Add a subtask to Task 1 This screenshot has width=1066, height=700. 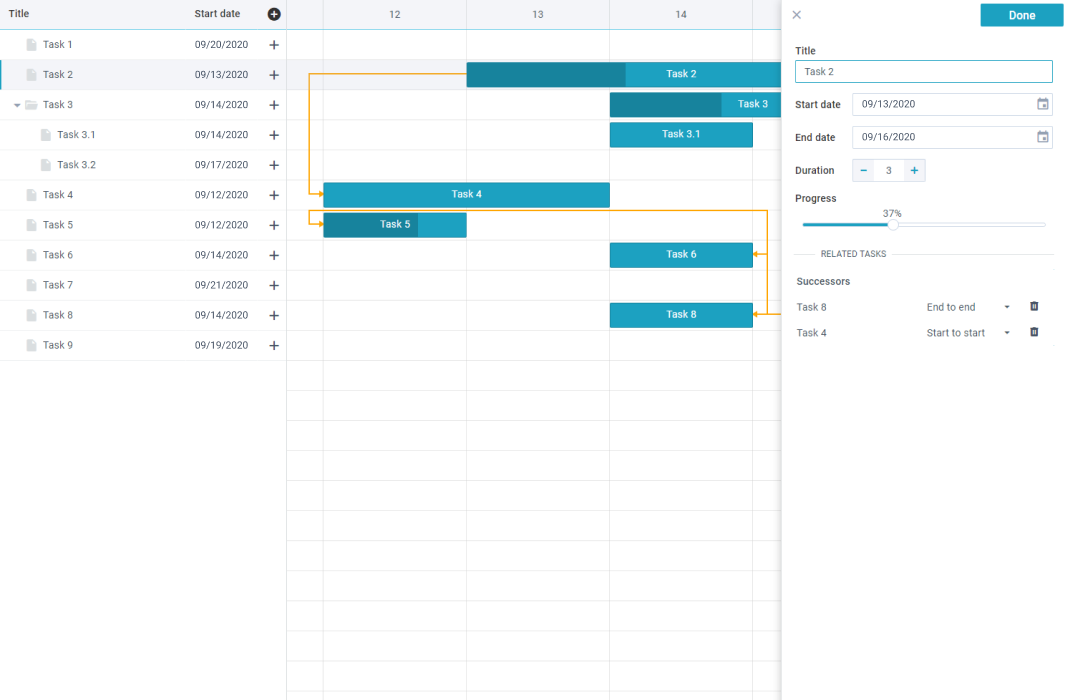pyautogui.click(x=274, y=45)
